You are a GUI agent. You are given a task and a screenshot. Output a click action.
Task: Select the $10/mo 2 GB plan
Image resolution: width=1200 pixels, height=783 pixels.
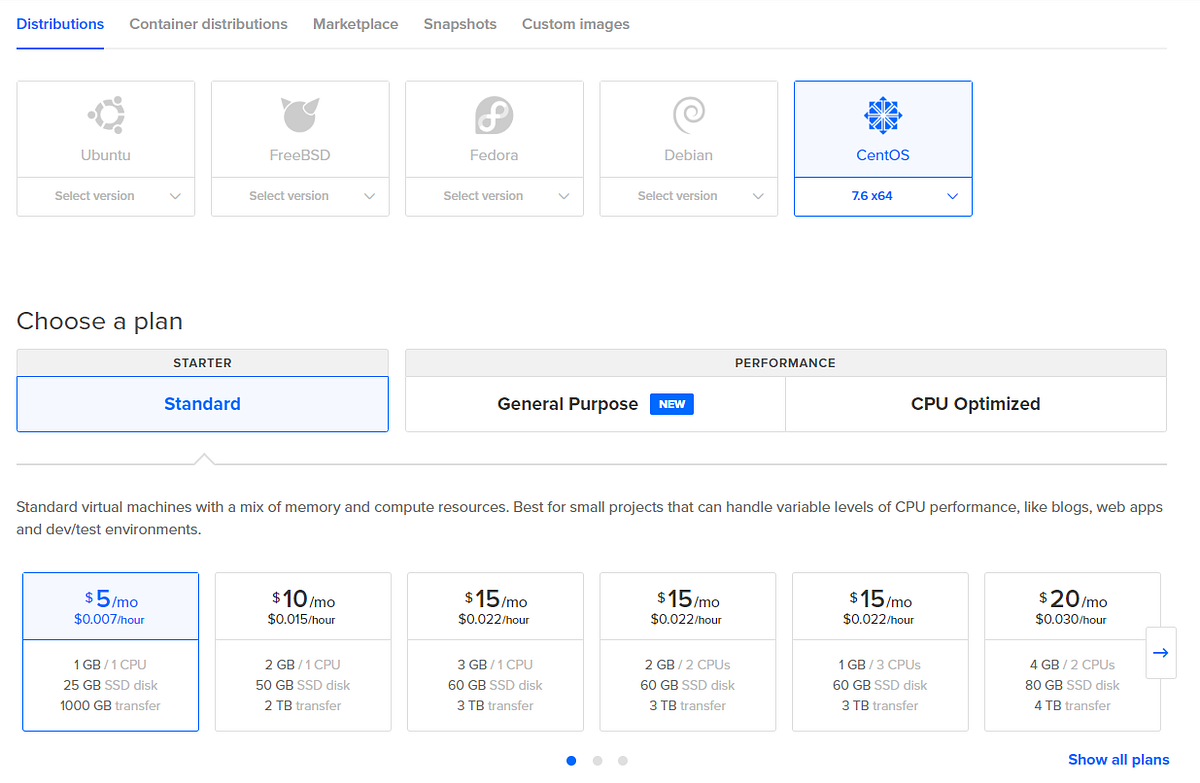[303, 652]
